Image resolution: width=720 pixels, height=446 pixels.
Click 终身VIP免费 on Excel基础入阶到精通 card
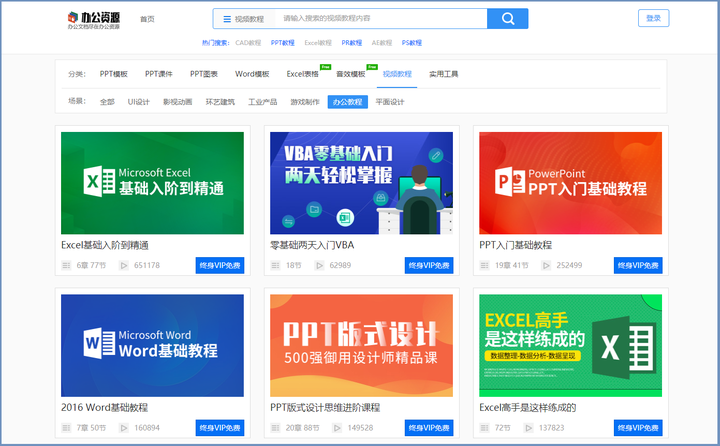(x=220, y=265)
